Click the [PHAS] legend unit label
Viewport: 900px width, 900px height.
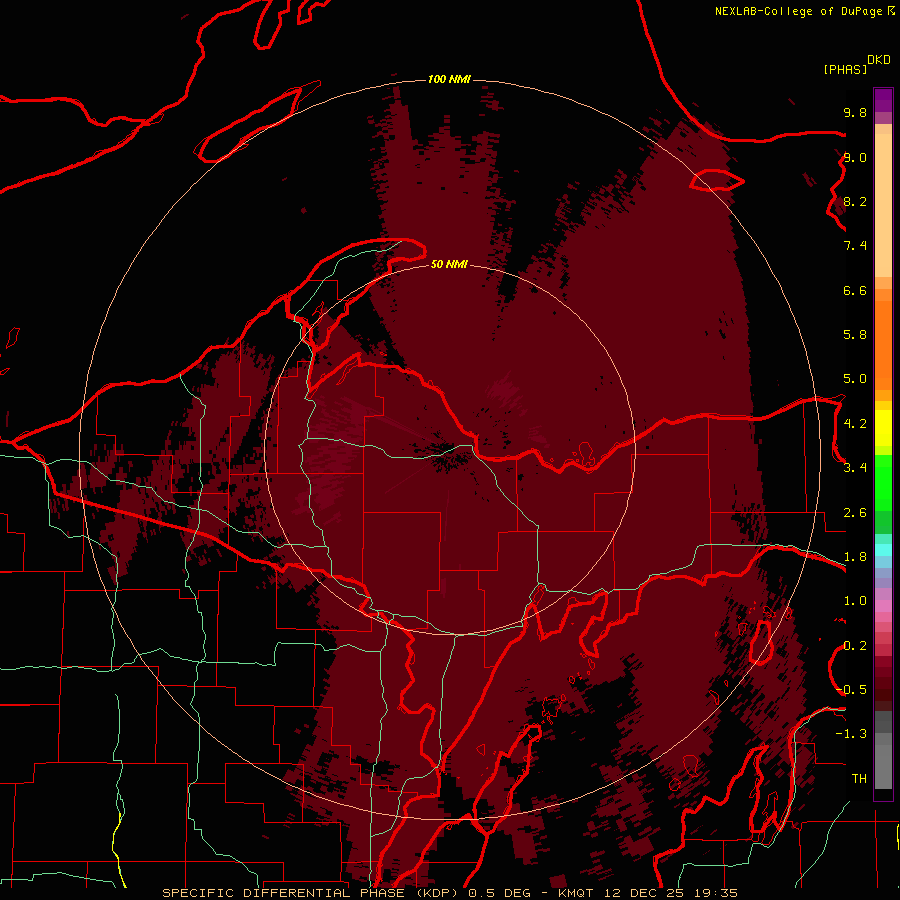845,69
